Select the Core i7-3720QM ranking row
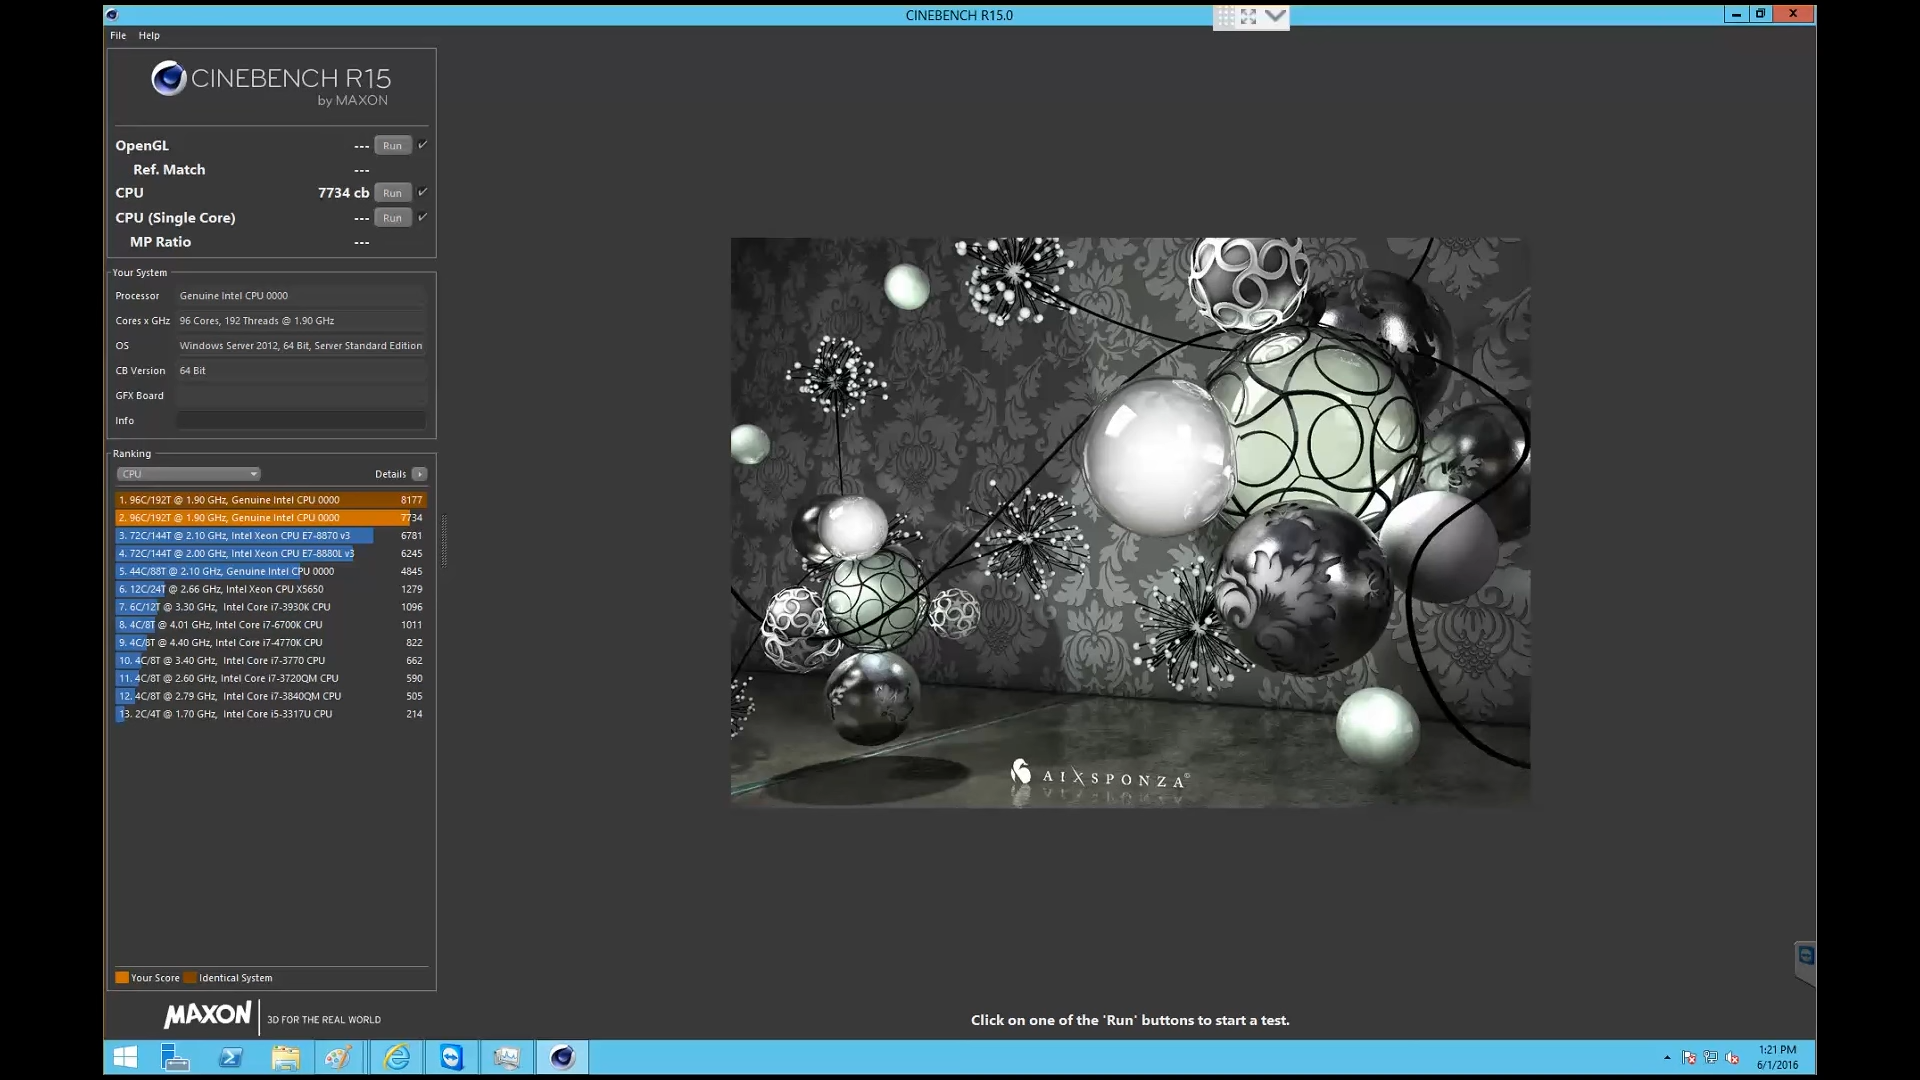Image resolution: width=1920 pixels, height=1080 pixels. [x=271, y=679]
